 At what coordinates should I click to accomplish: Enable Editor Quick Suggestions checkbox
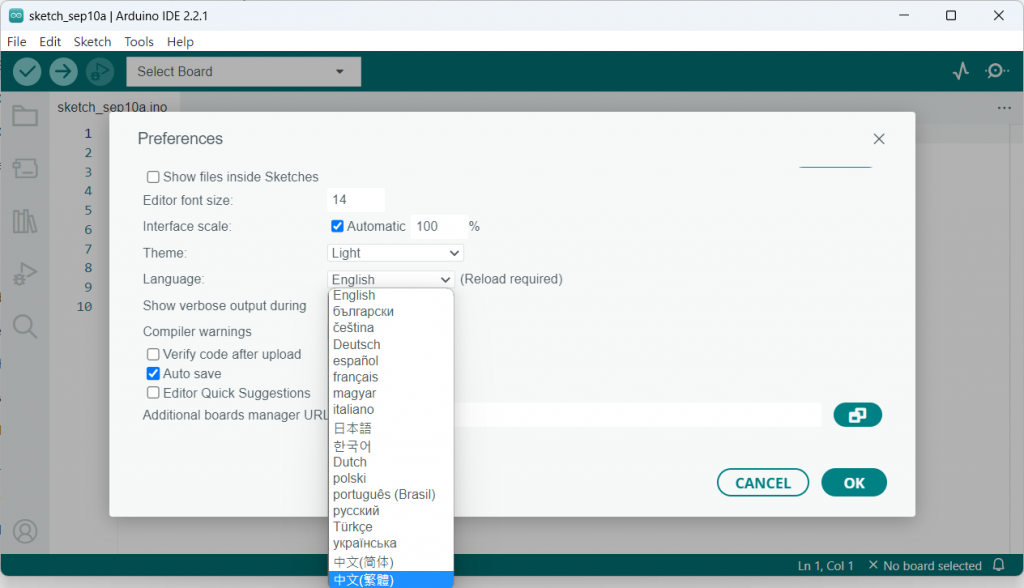pyautogui.click(x=153, y=393)
